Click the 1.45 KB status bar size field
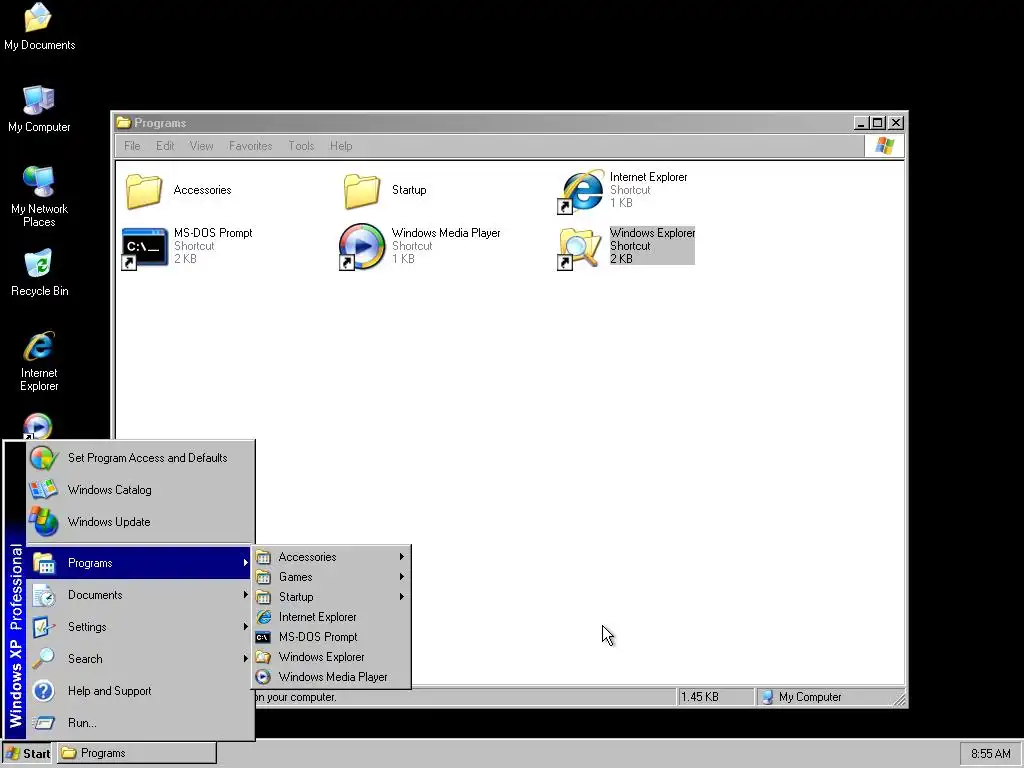Screen dimensions: 1024x768 (x=715, y=697)
